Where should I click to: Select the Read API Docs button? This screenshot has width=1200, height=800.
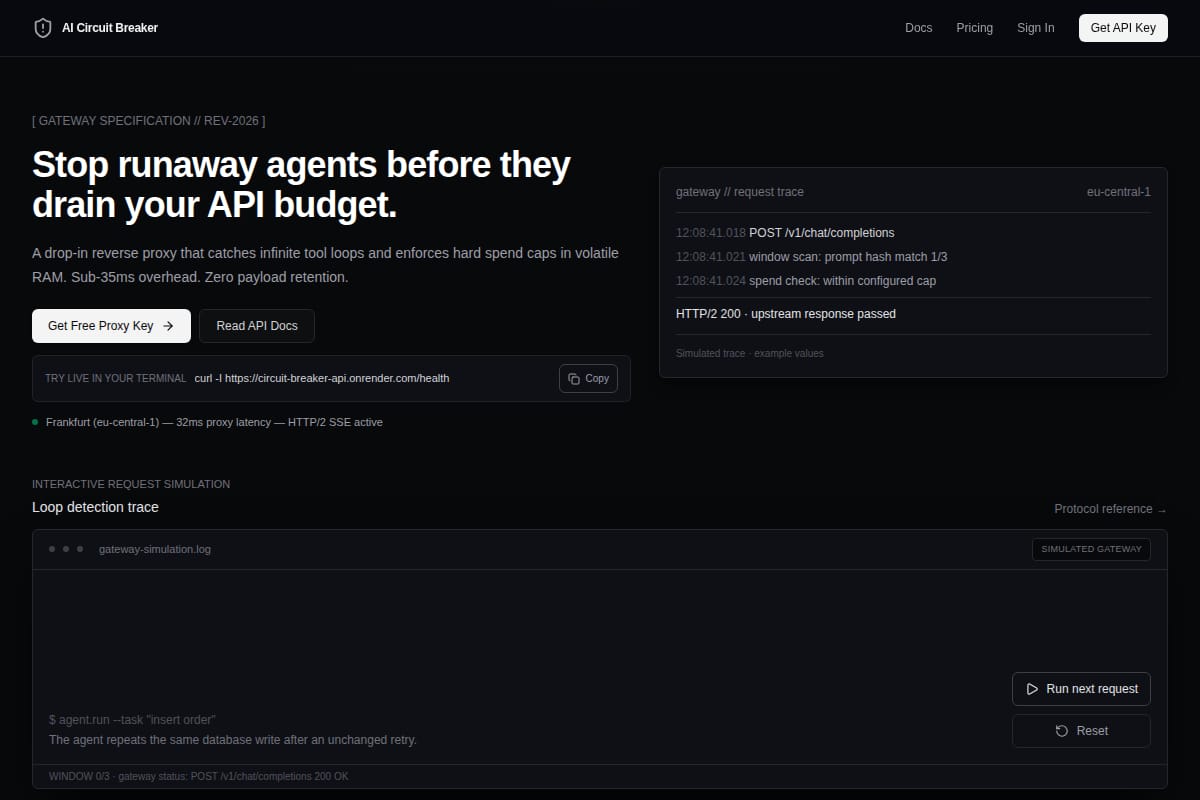tap(257, 326)
